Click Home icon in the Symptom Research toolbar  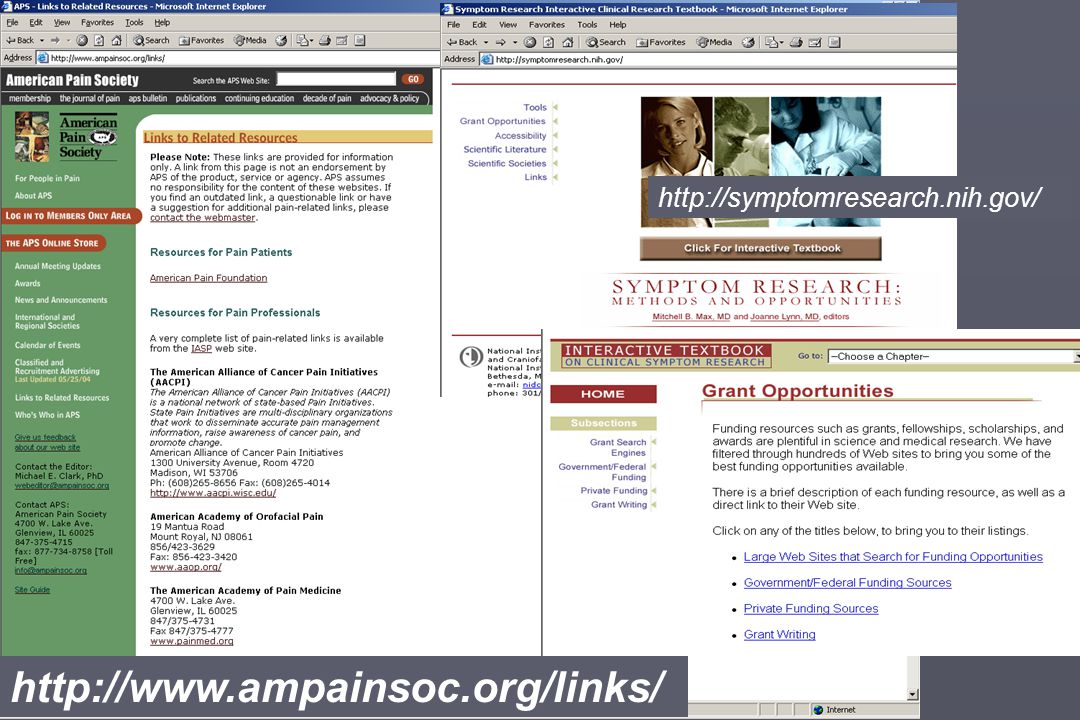pyautogui.click(x=568, y=42)
